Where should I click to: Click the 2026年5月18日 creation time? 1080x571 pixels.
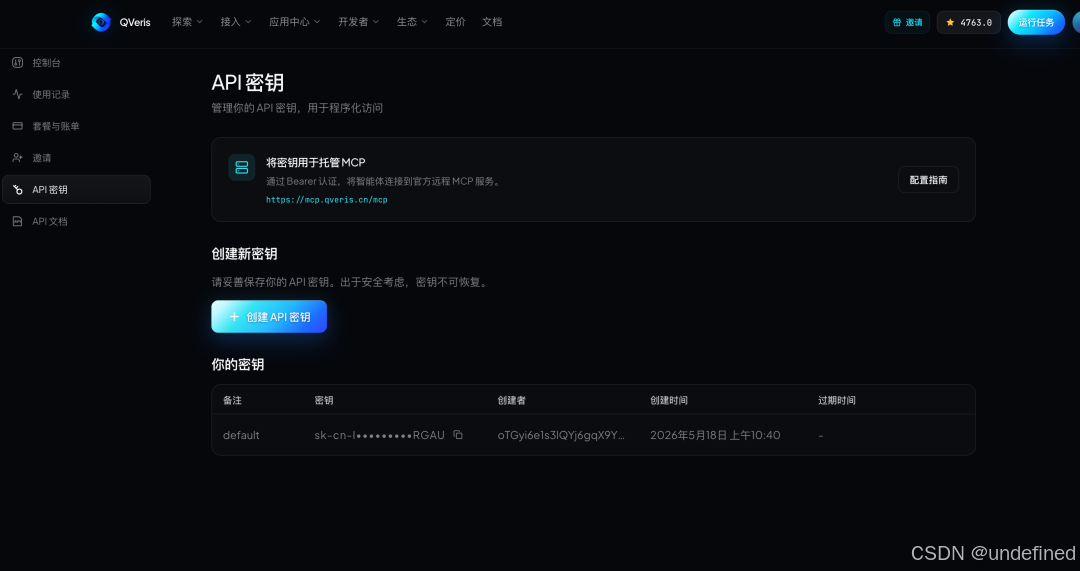[715, 435]
